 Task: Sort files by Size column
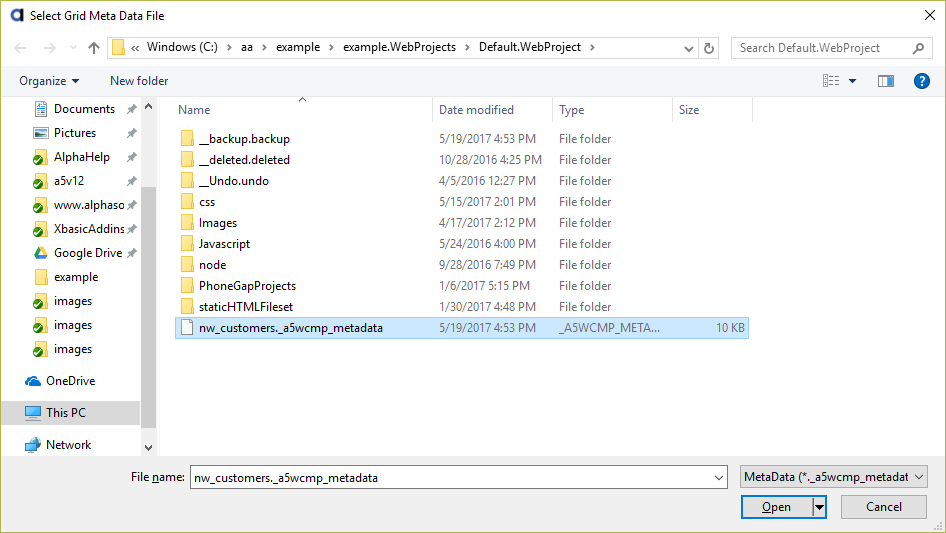coord(689,110)
